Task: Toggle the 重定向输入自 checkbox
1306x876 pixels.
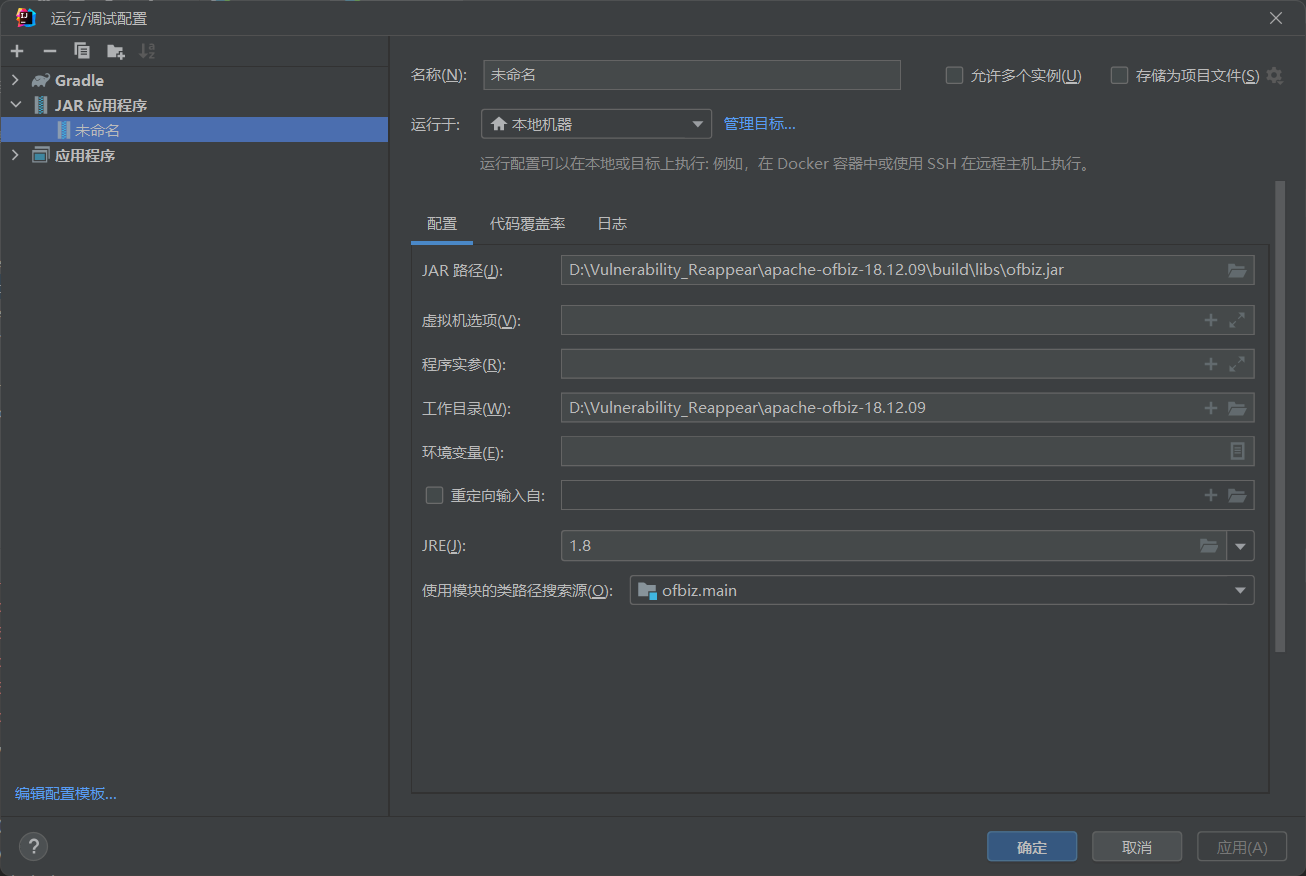Action: pyautogui.click(x=434, y=495)
